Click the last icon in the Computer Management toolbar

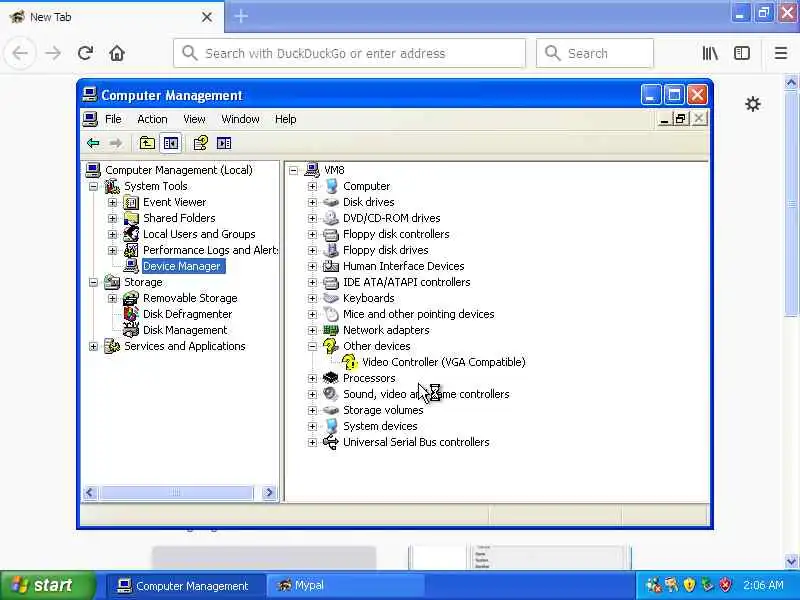click(x=224, y=143)
